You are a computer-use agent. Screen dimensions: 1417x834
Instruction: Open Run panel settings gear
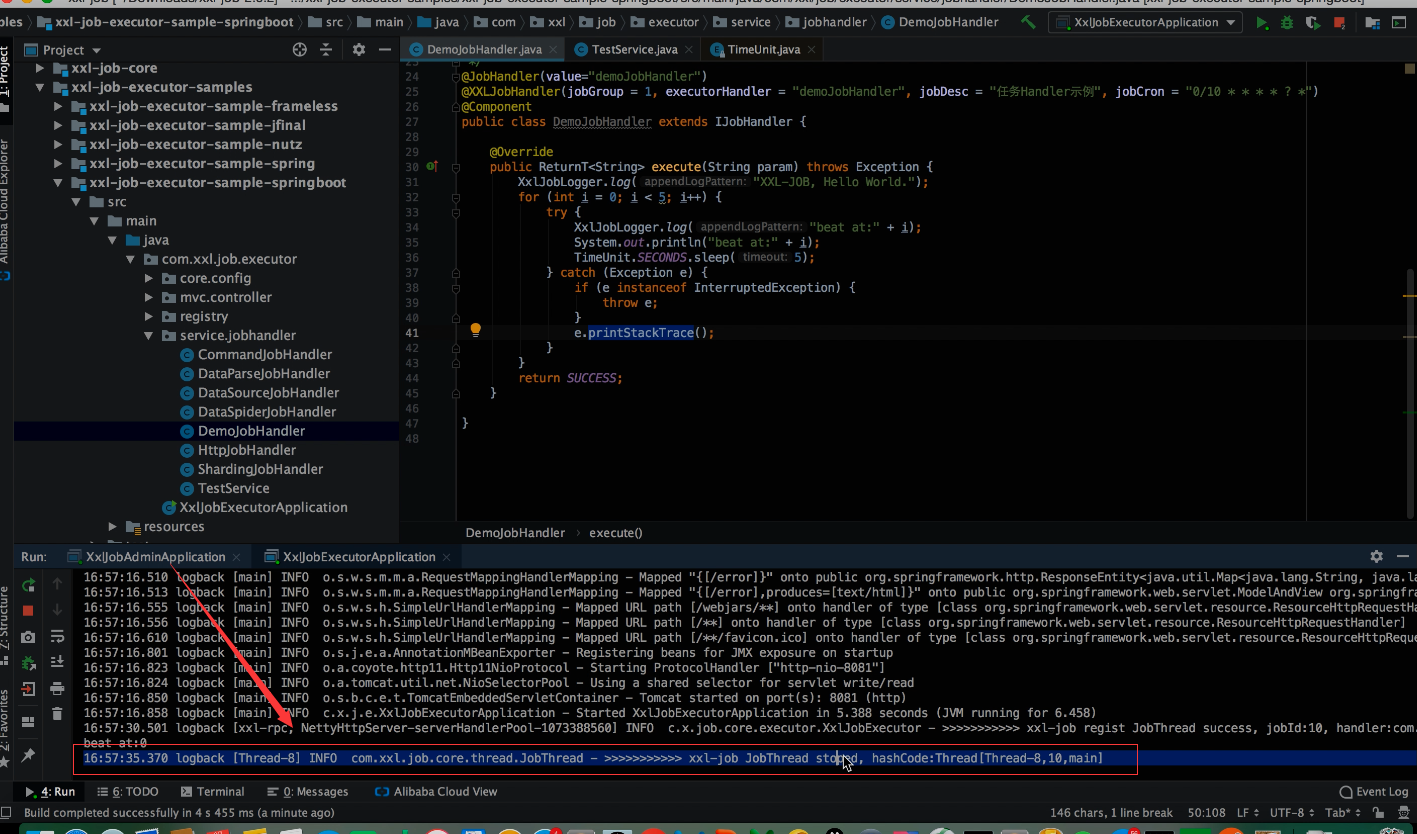click(1376, 556)
